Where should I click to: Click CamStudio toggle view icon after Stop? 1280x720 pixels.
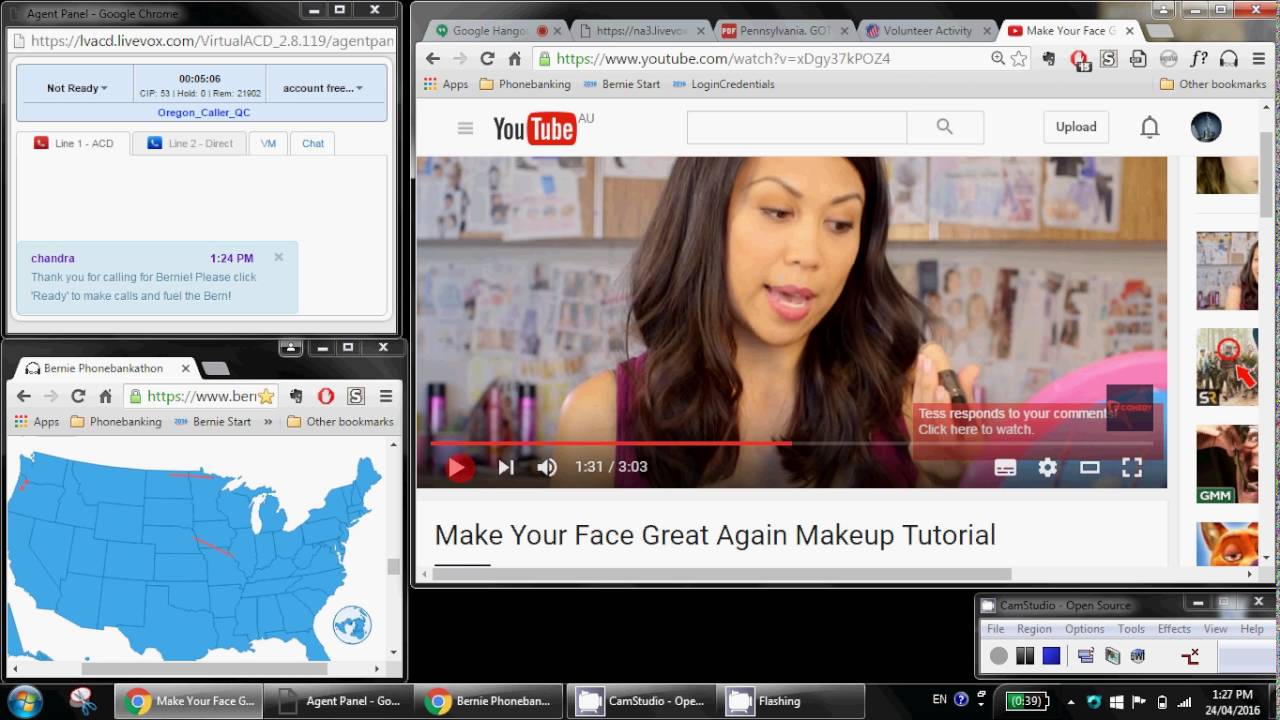1086,656
